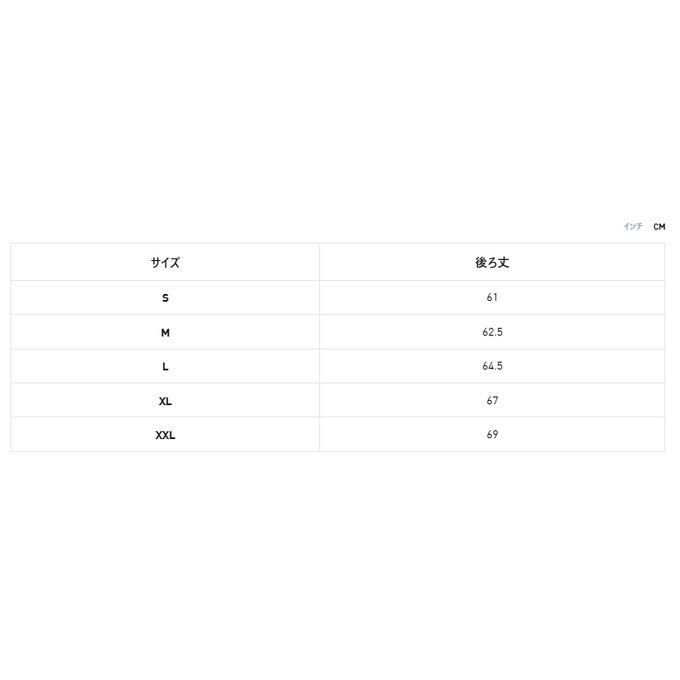Click the 後ろ丈 column header

pyautogui.click(x=492, y=263)
